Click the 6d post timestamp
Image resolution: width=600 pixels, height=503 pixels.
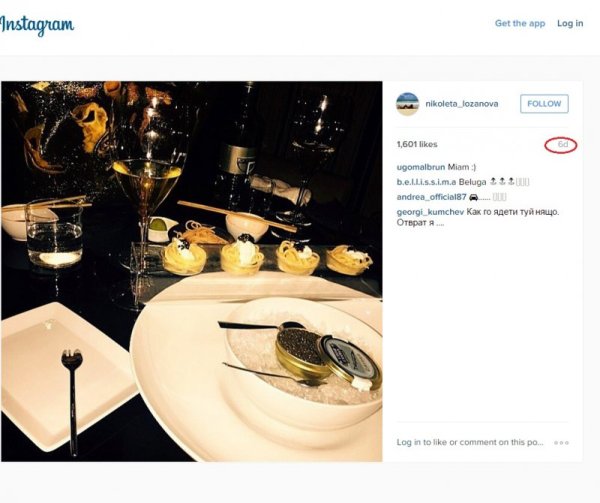point(562,145)
